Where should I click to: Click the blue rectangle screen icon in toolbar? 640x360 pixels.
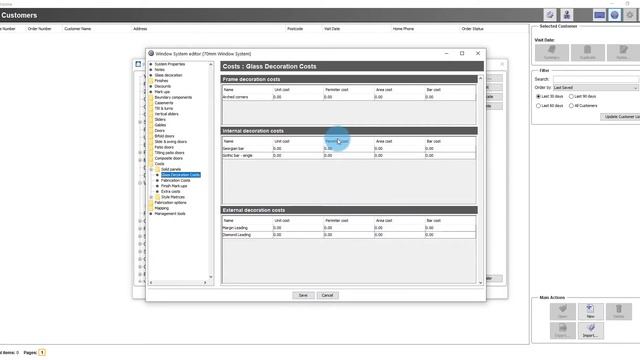pyautogui.click(x=599, y=15)
